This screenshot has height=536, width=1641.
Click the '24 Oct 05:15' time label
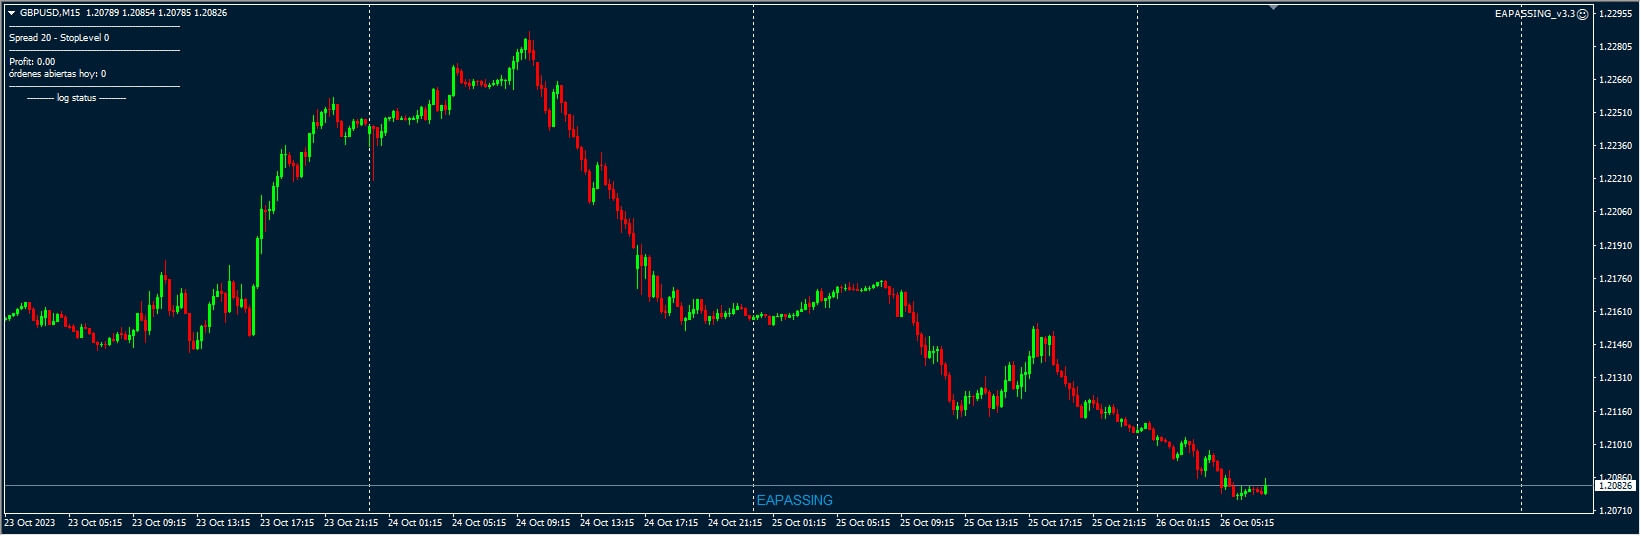click(479, 522)
